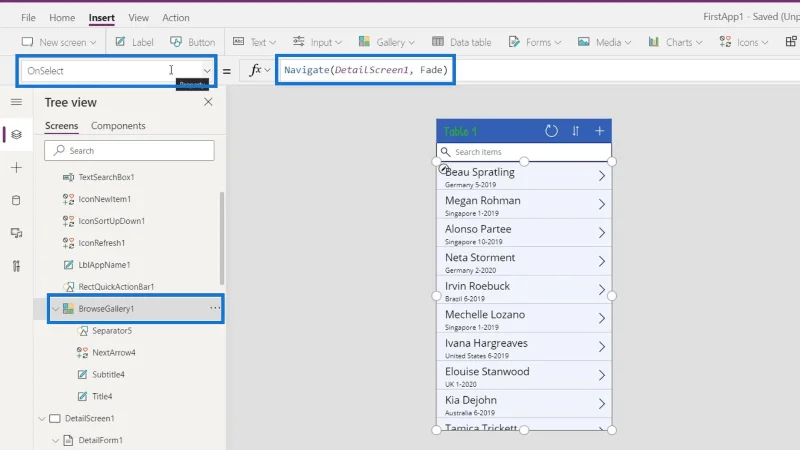Select Separator5 in the tree
Viewport: 800px width, 450px height.
[x=112, y=331]
